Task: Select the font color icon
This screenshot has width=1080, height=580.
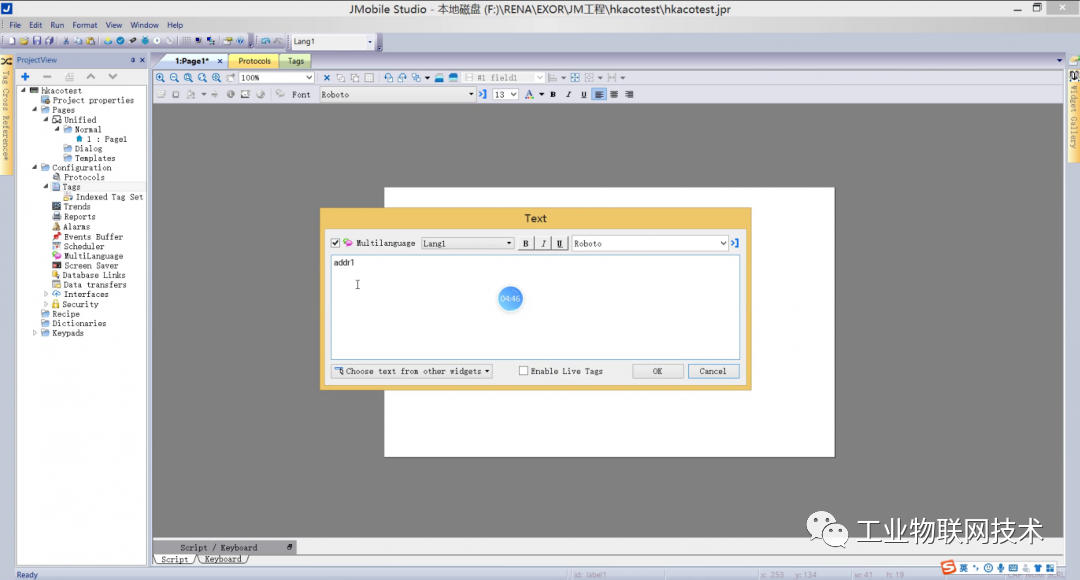Action: (530, 93)
